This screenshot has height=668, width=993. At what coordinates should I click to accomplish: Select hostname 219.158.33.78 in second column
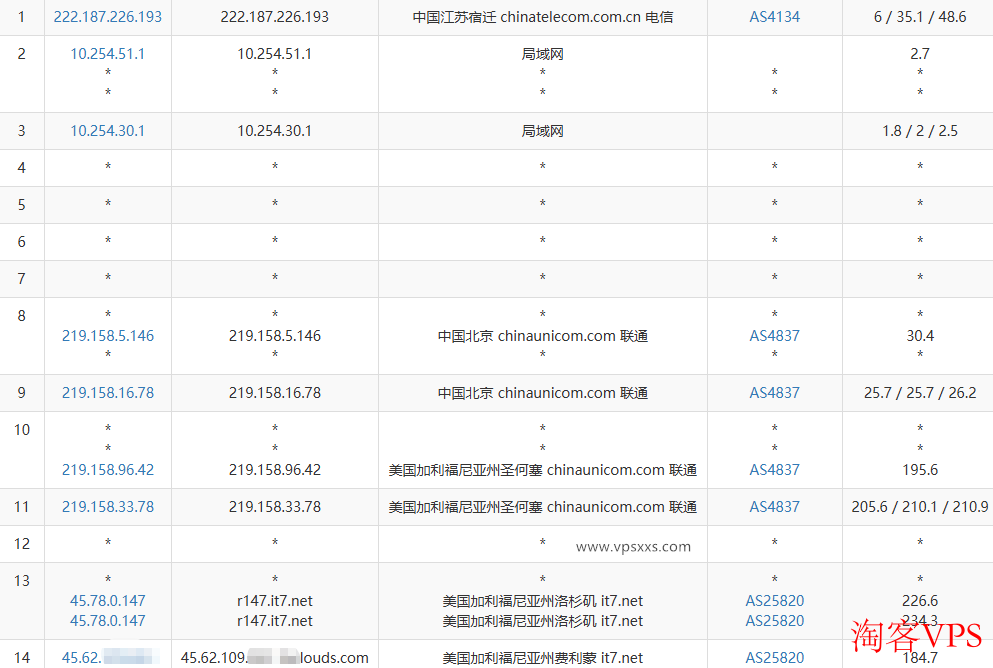pyautogui.click(x=275, y=507)
